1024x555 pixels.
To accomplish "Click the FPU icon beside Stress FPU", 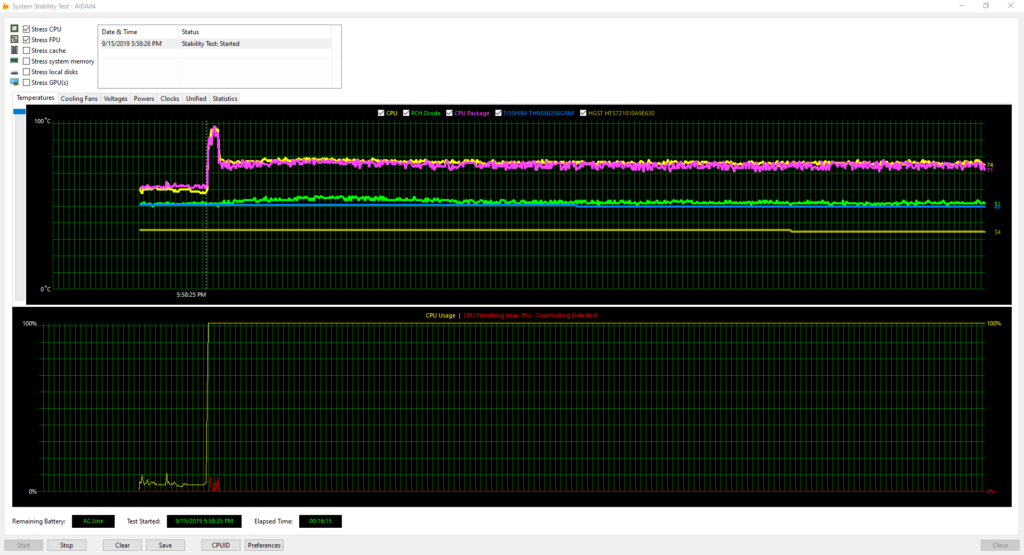I will (14, 40).
